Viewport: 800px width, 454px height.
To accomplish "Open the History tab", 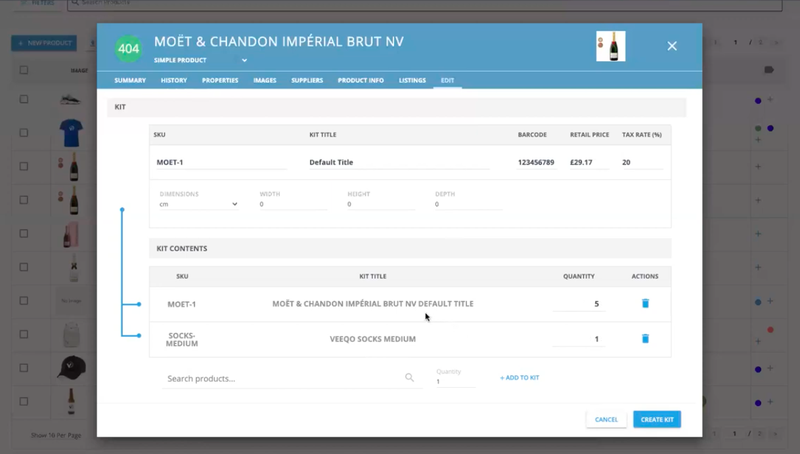I will click(174, 80).
